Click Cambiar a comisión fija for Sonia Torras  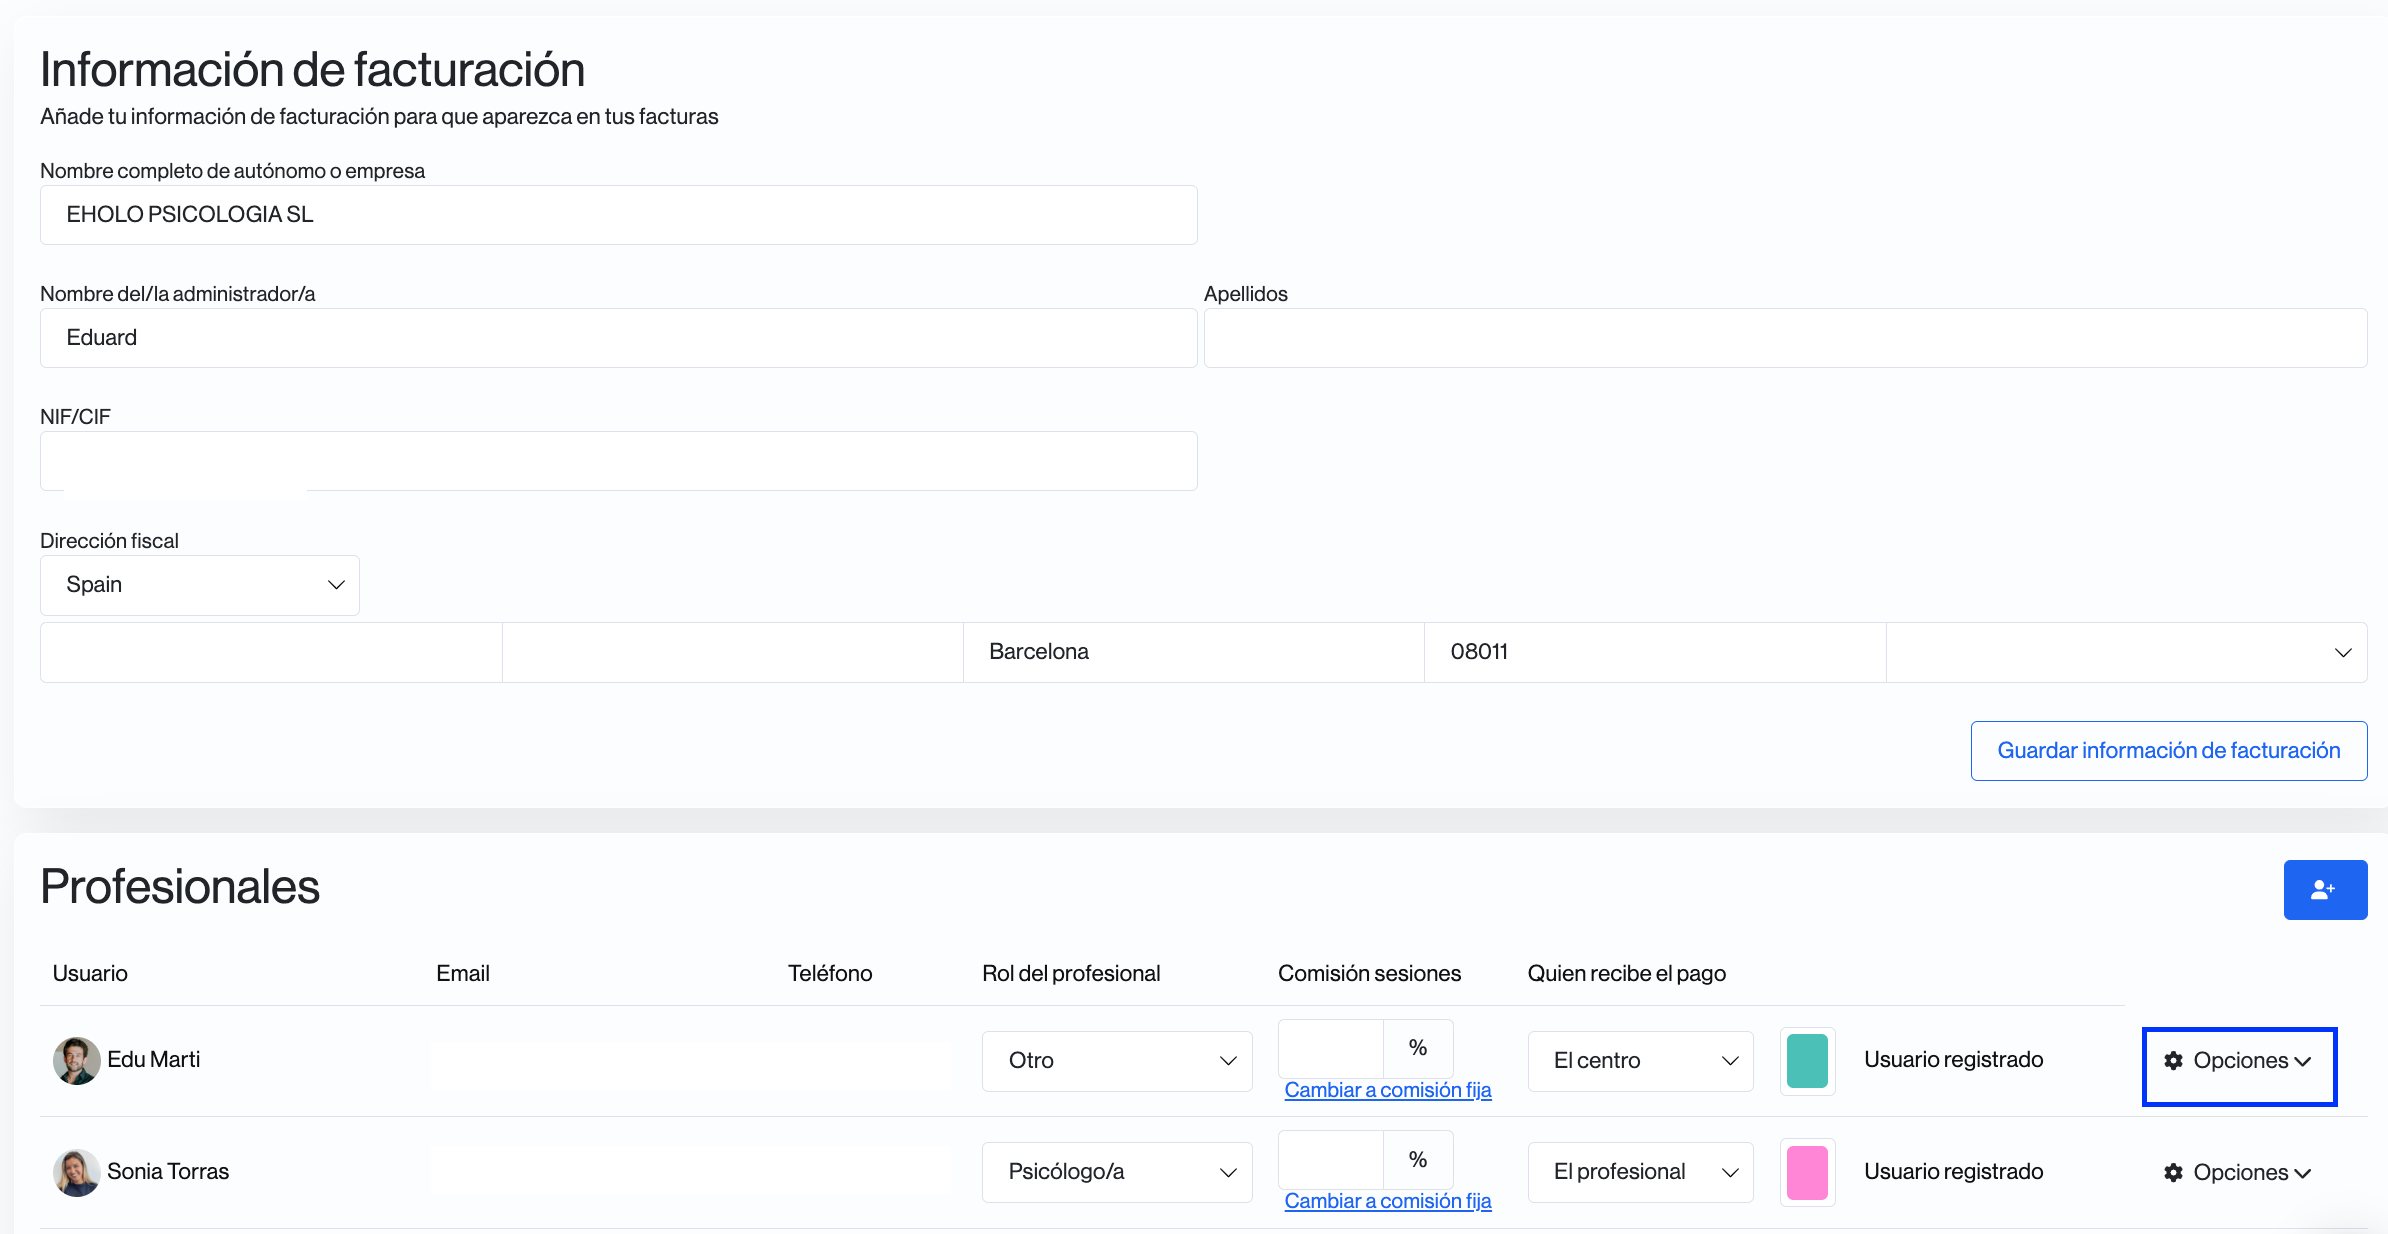[x=1387, y=1201]
